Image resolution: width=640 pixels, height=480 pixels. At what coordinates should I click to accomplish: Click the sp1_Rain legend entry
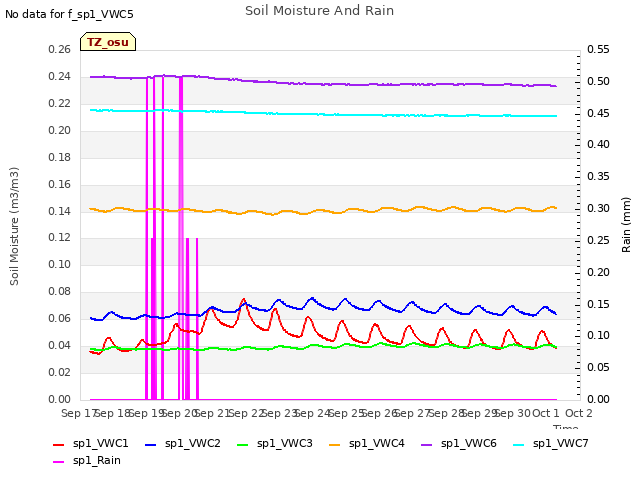[87, 460]
